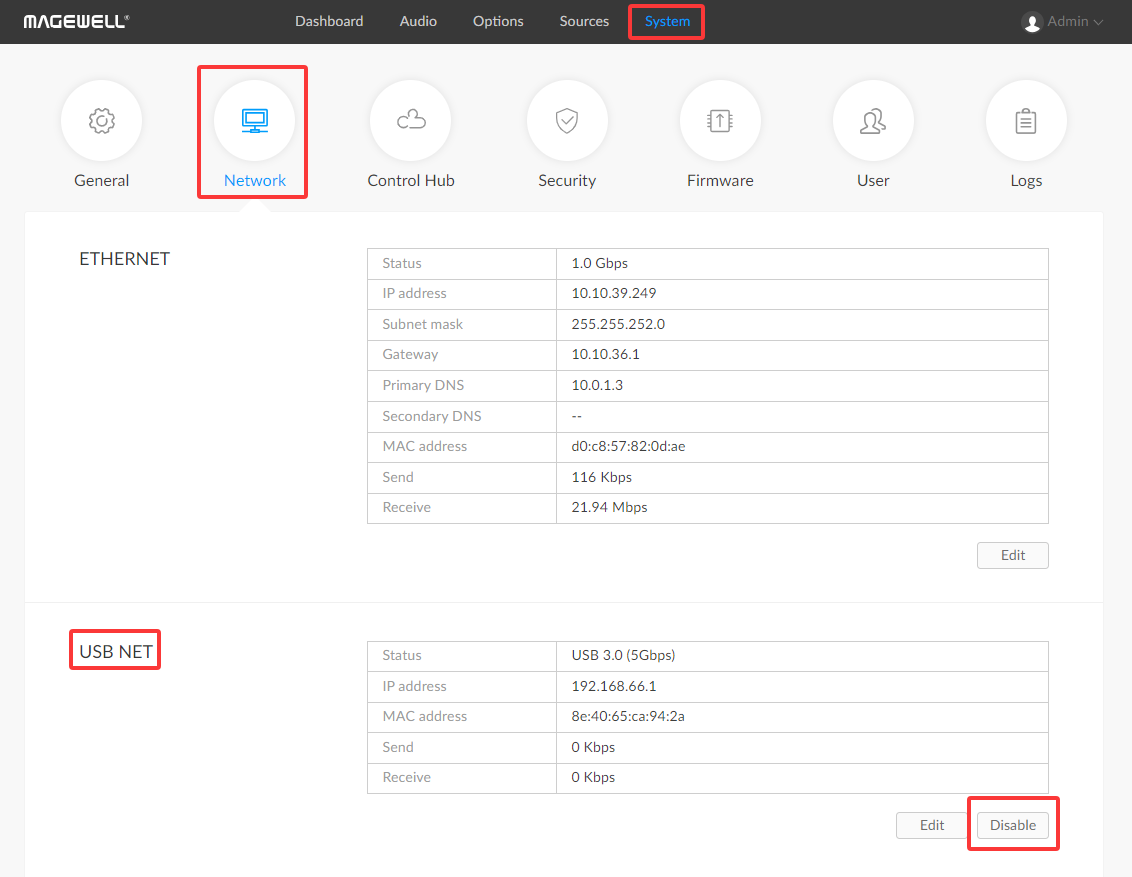1132x877 pixels.
Task: Open the Control Hub cloud icon
Action: pos(410,121)
